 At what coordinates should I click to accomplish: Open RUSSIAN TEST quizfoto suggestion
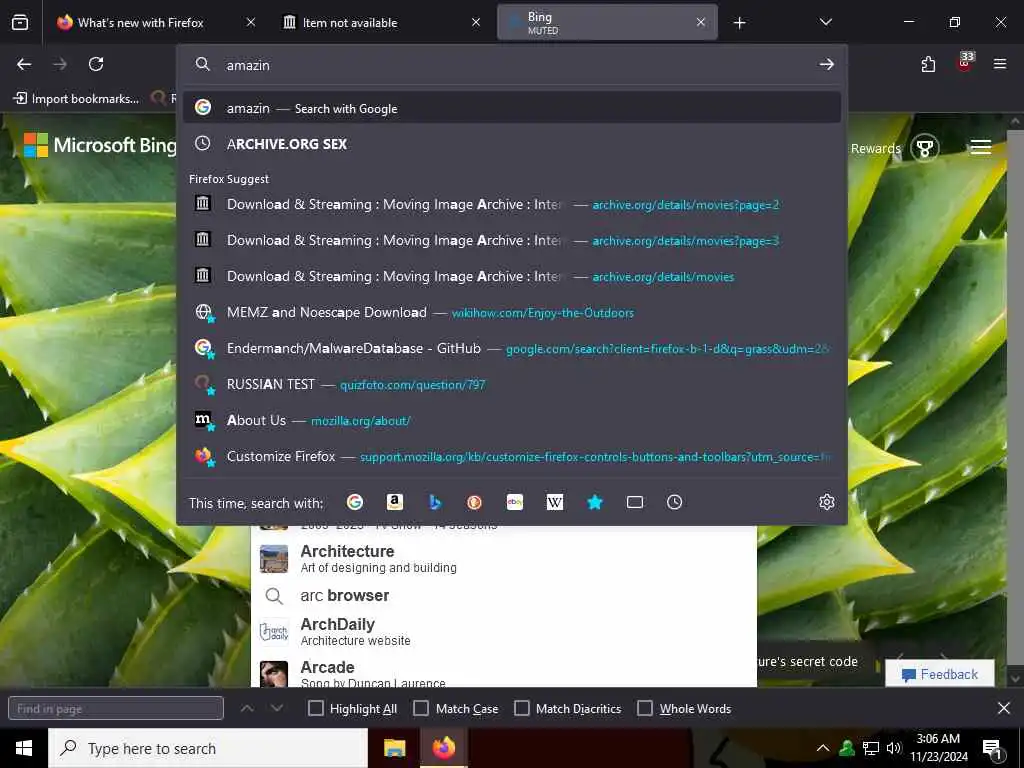point(511,384)
